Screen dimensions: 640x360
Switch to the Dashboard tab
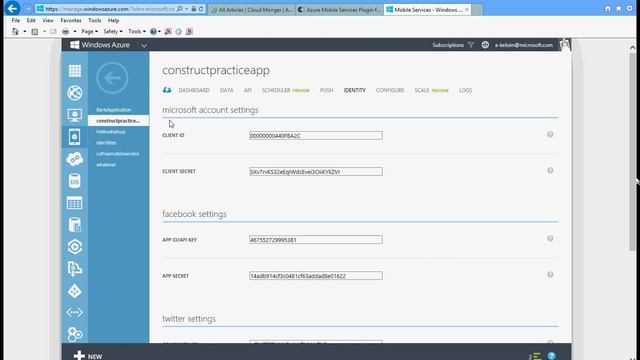[194, 90]
